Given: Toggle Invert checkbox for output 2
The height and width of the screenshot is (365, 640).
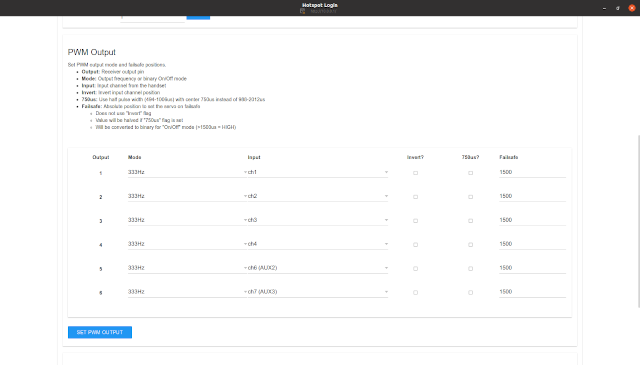Looking at the screenshot, I should (416, 197).
